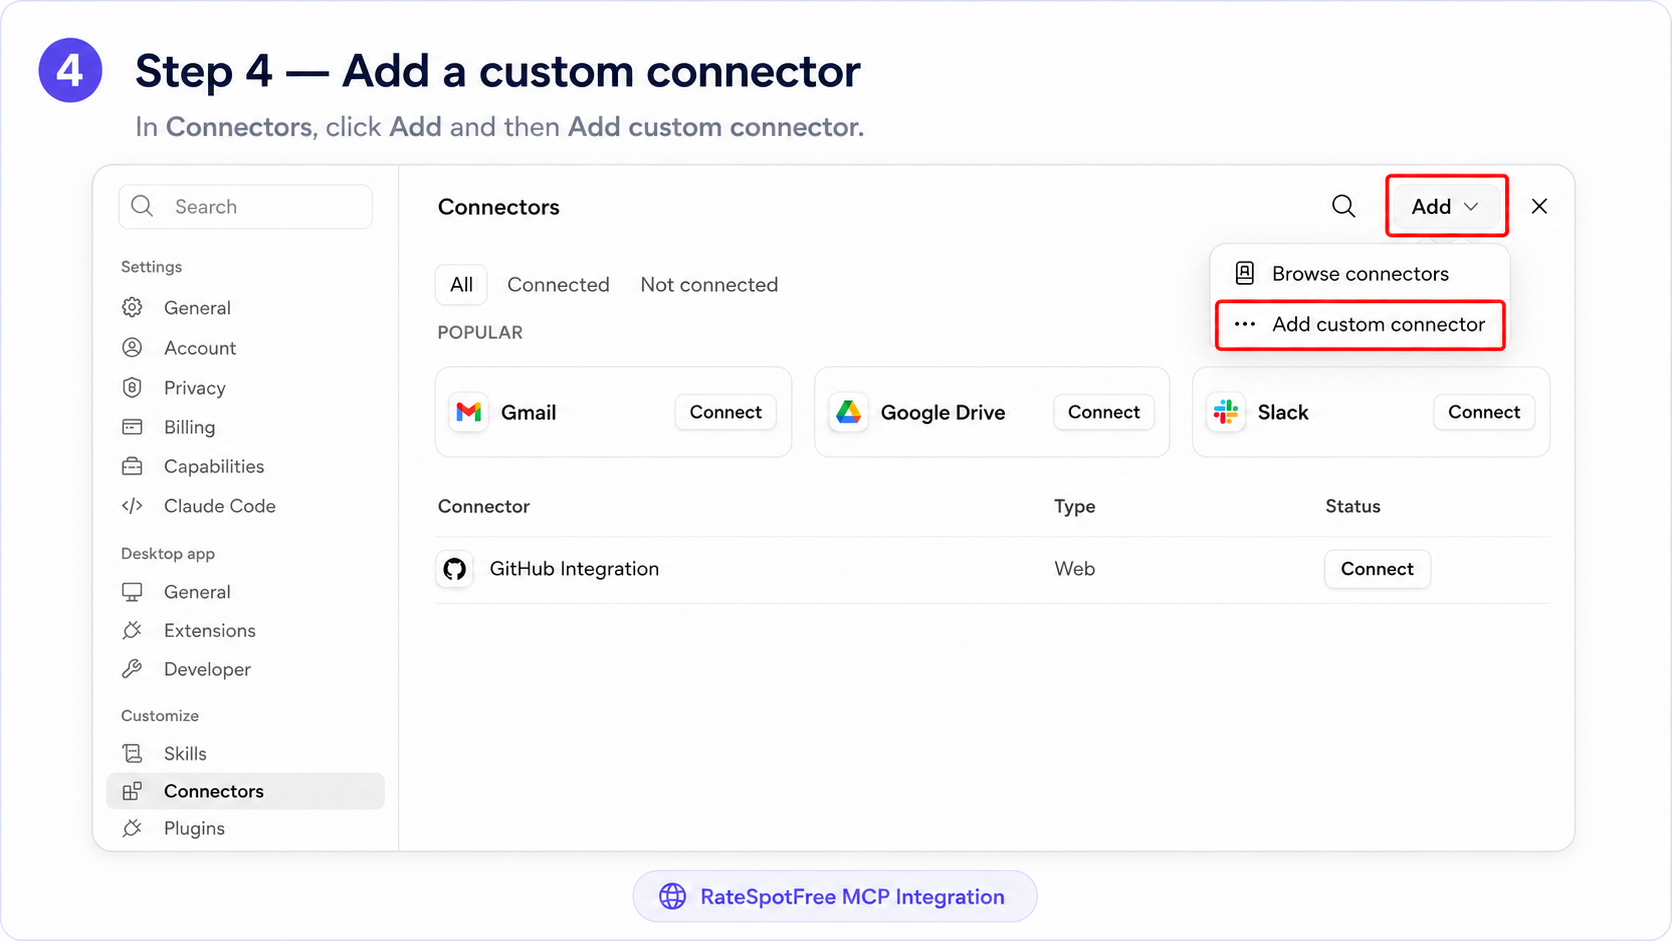The height and width of the screenshot is (941, 1672).
Task: Open the General settings gear icon
Action: [x=132, y=307]
